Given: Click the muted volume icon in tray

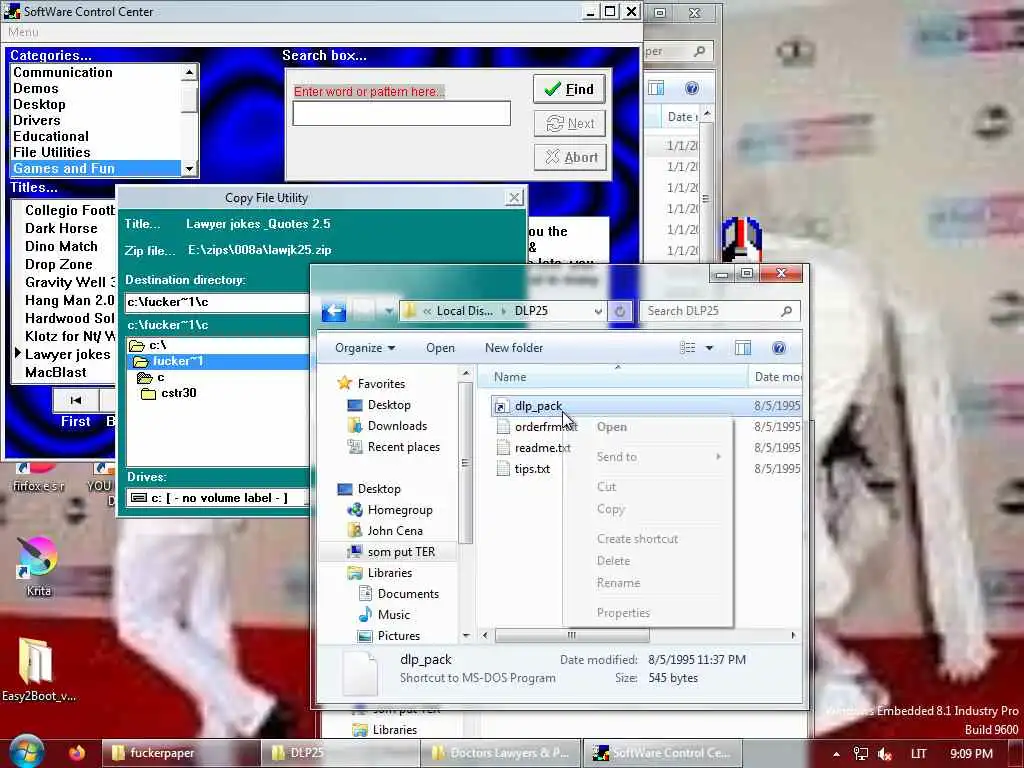Looking at the screenshot, I should [x=885, y=754].
